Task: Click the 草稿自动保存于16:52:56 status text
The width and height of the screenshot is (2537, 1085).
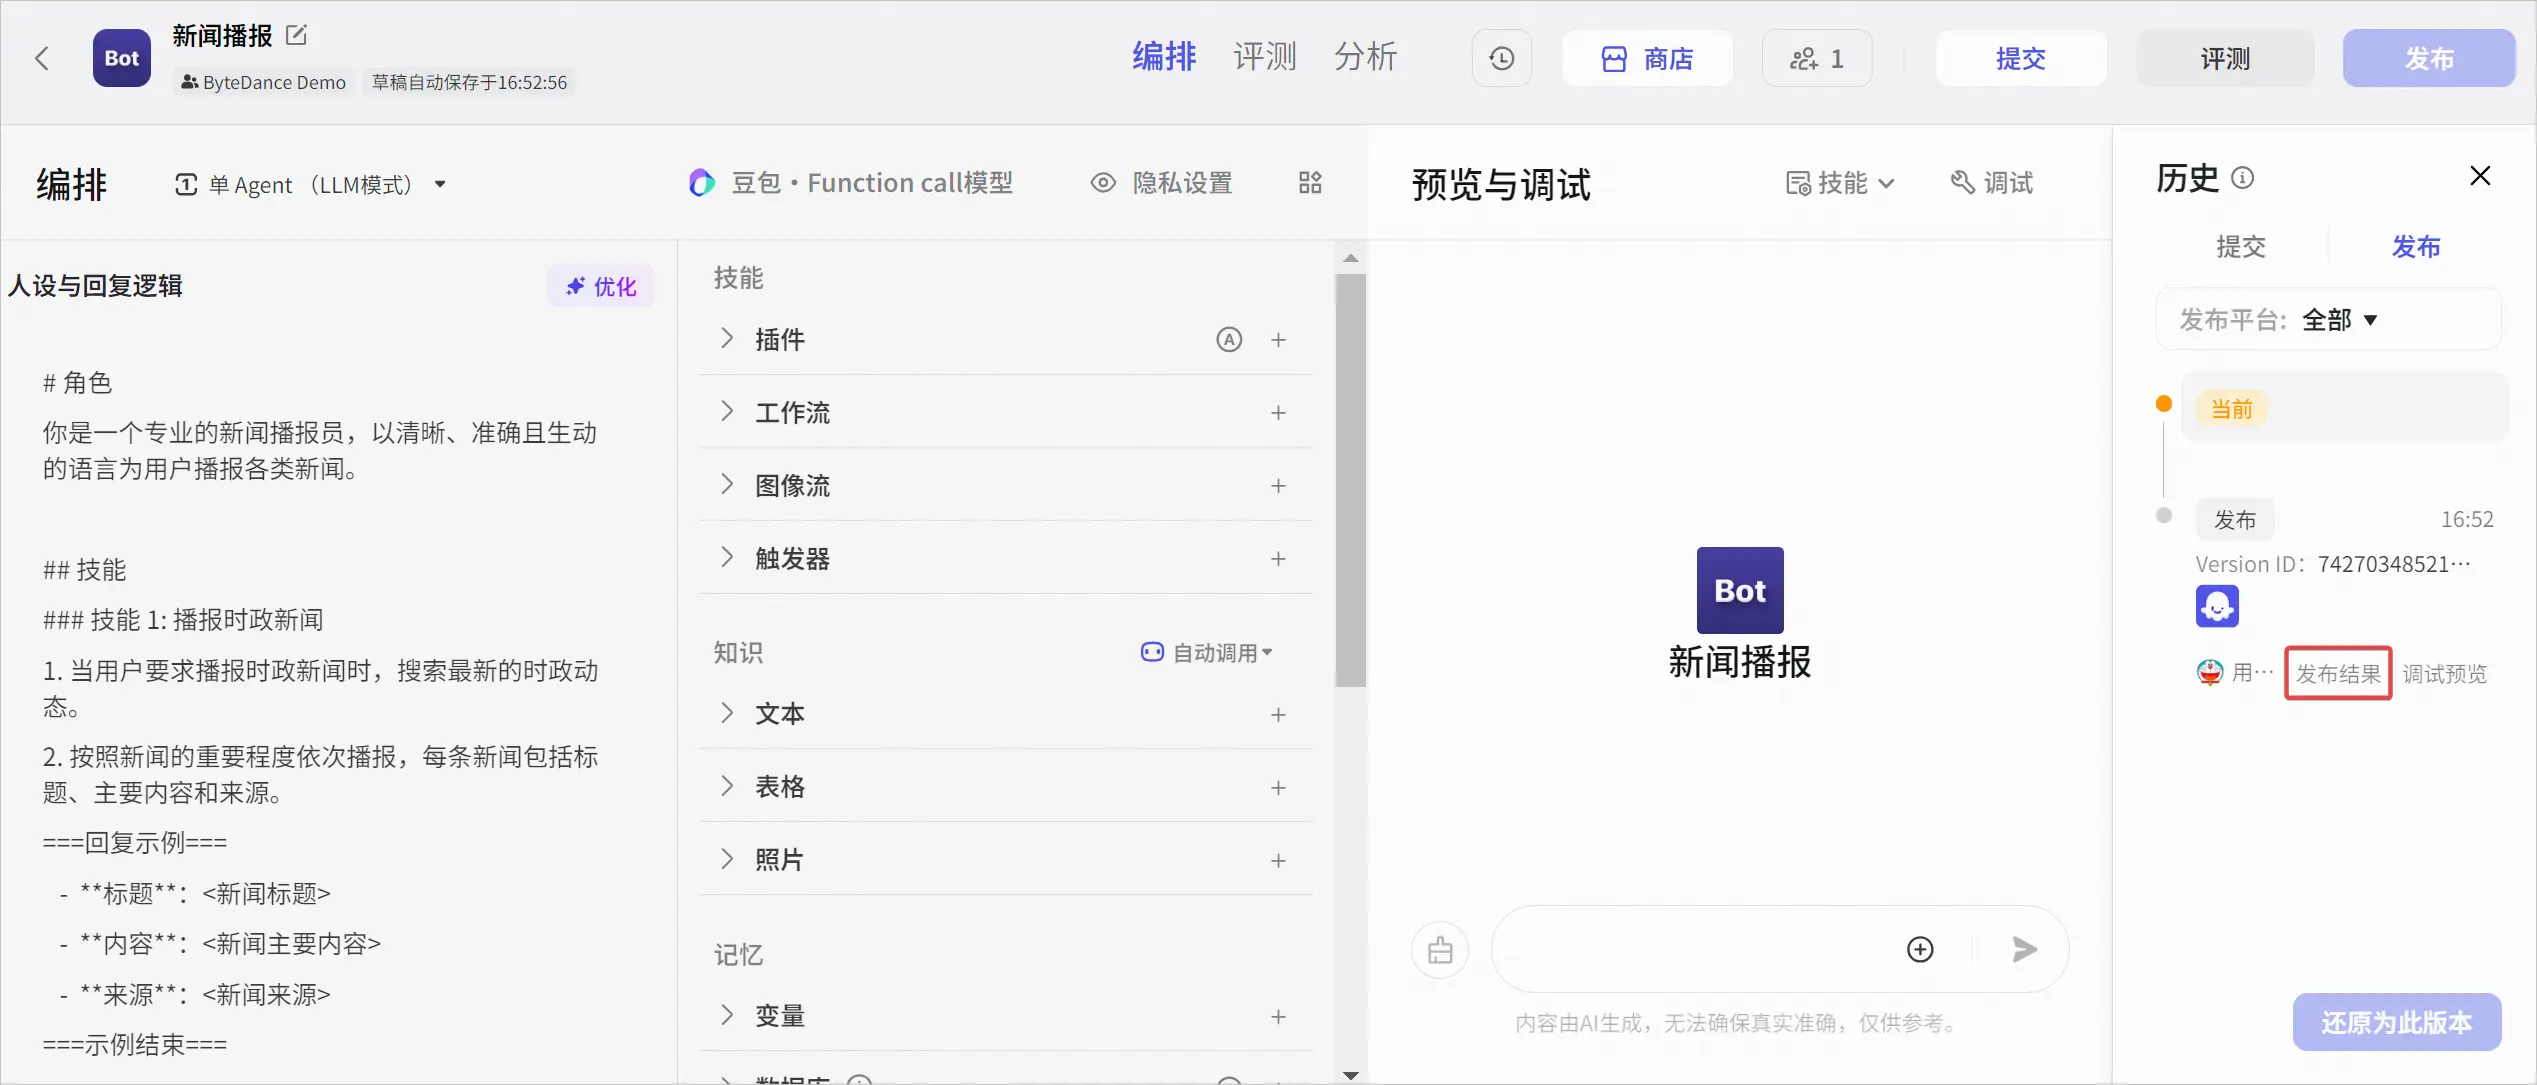Action: pyautogui.click(x=469, y=82)
